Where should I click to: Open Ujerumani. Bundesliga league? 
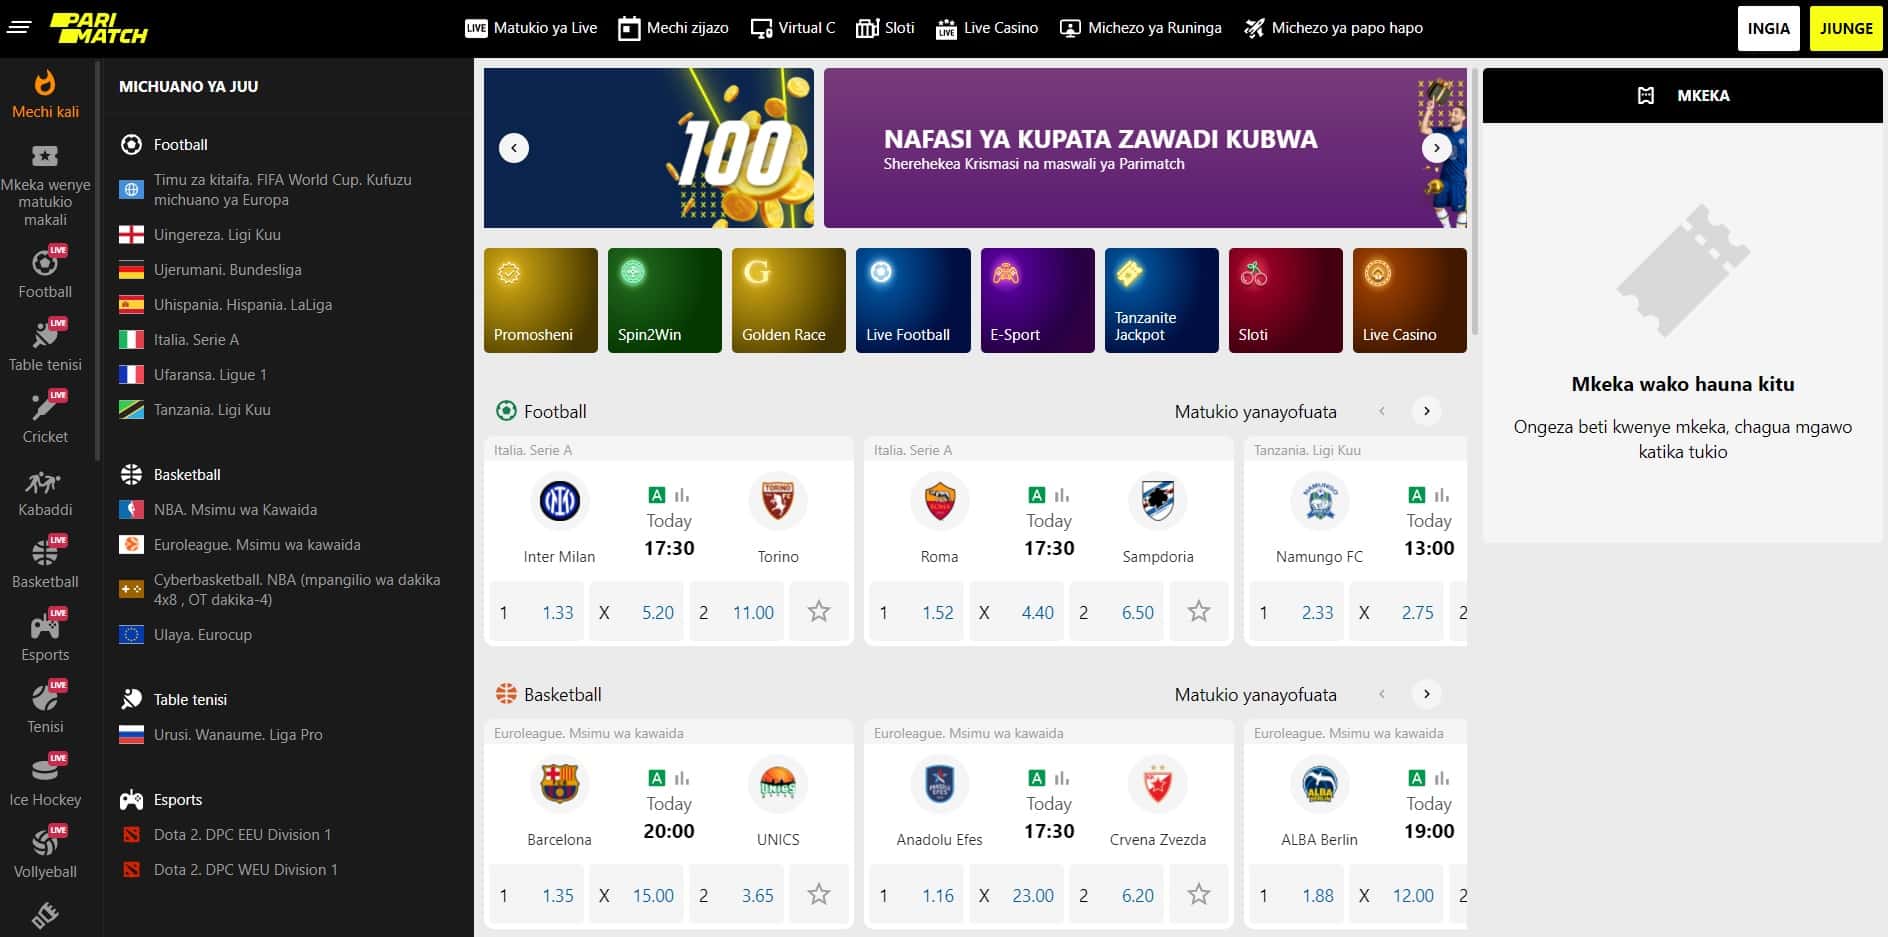tap(227, 270)
